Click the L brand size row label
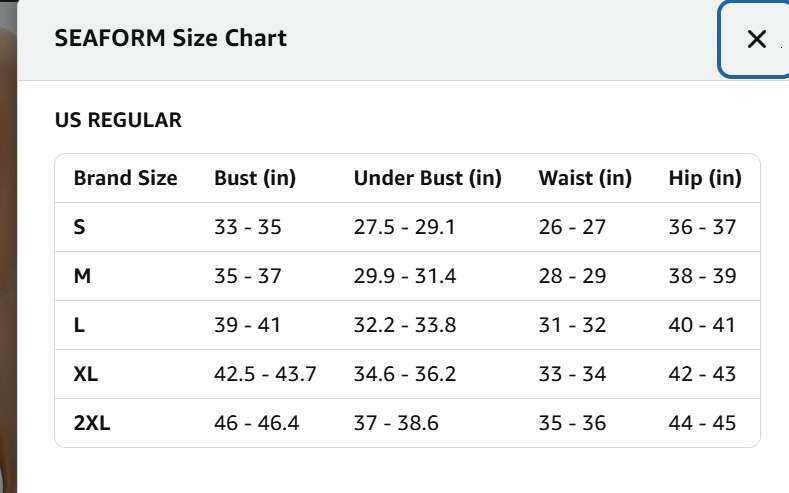Screen dimensions: 789x493 point(80,325)
